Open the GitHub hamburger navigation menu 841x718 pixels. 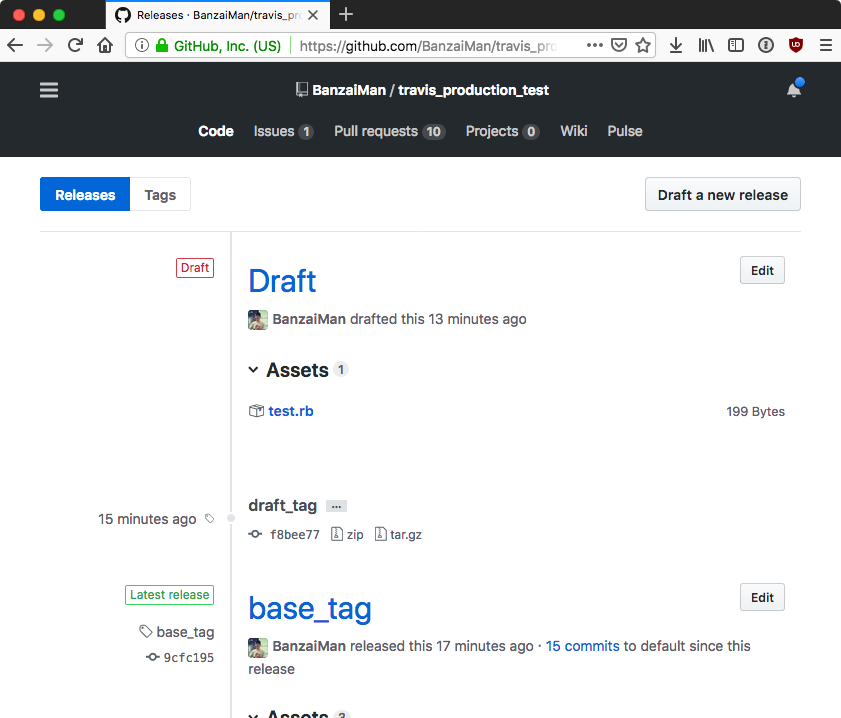[x=48, y=90]
